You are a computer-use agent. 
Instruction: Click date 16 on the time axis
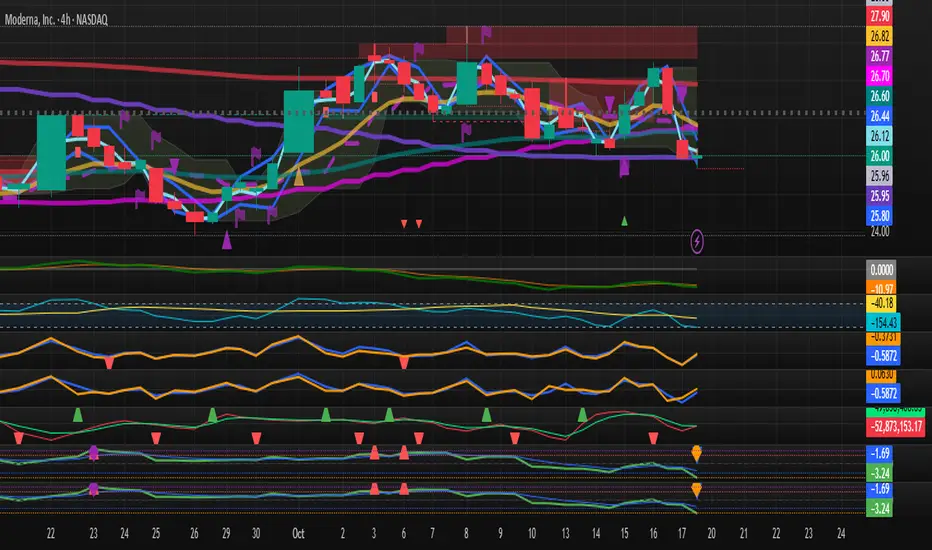(x=653, y=533)
